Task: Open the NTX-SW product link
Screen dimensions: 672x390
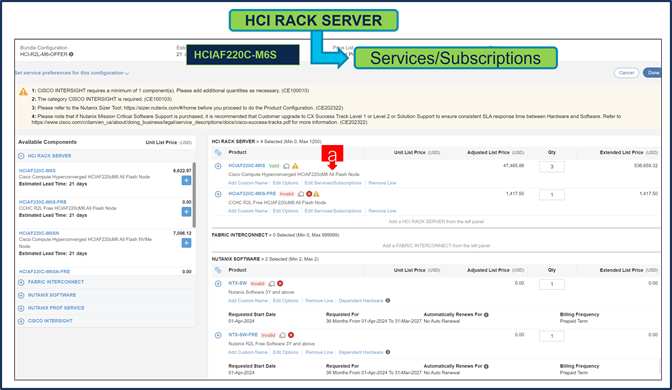Action: (238, 283)
